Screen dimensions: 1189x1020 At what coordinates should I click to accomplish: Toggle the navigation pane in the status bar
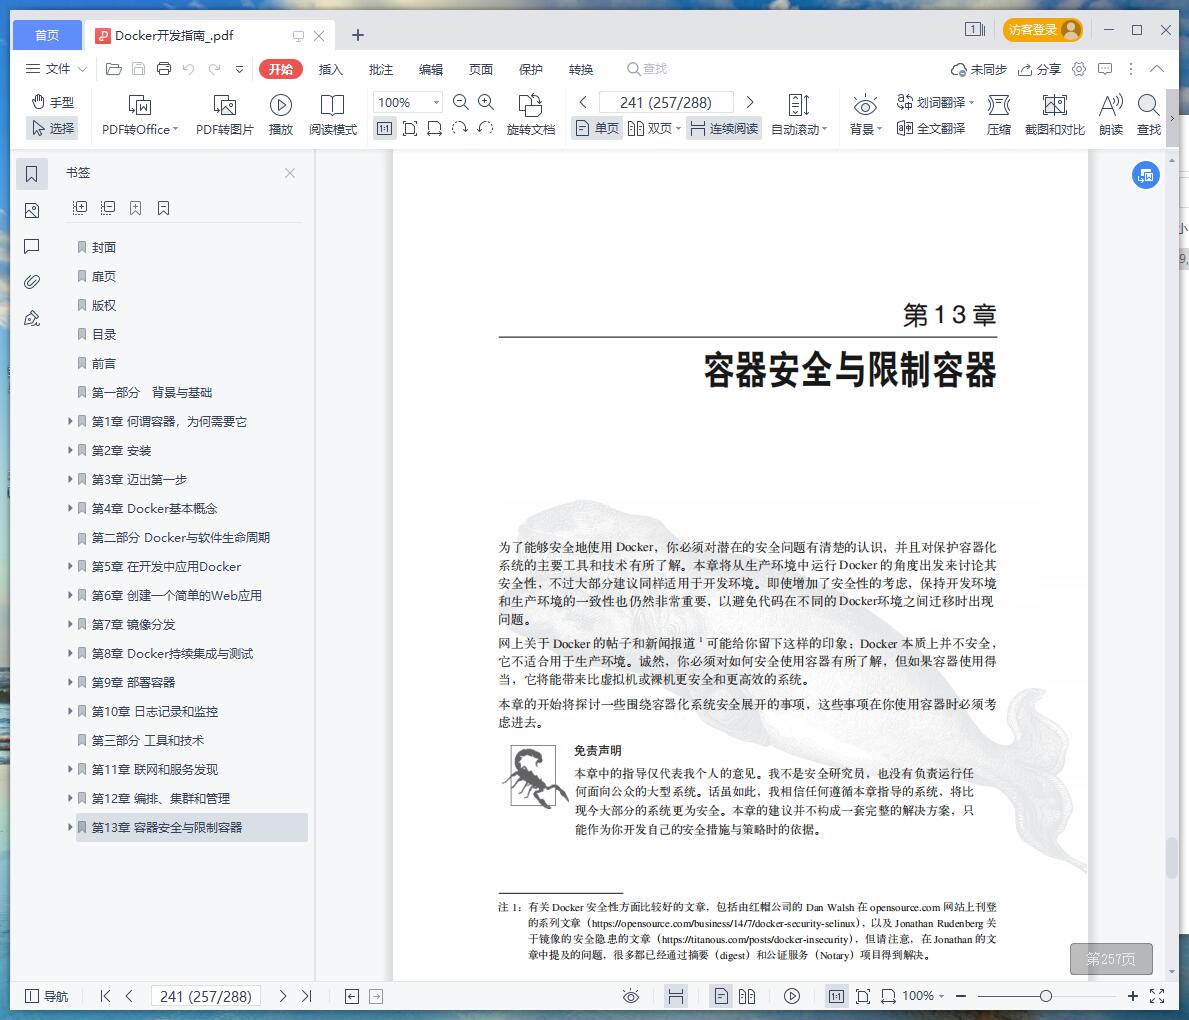click(x=46, y=996)
